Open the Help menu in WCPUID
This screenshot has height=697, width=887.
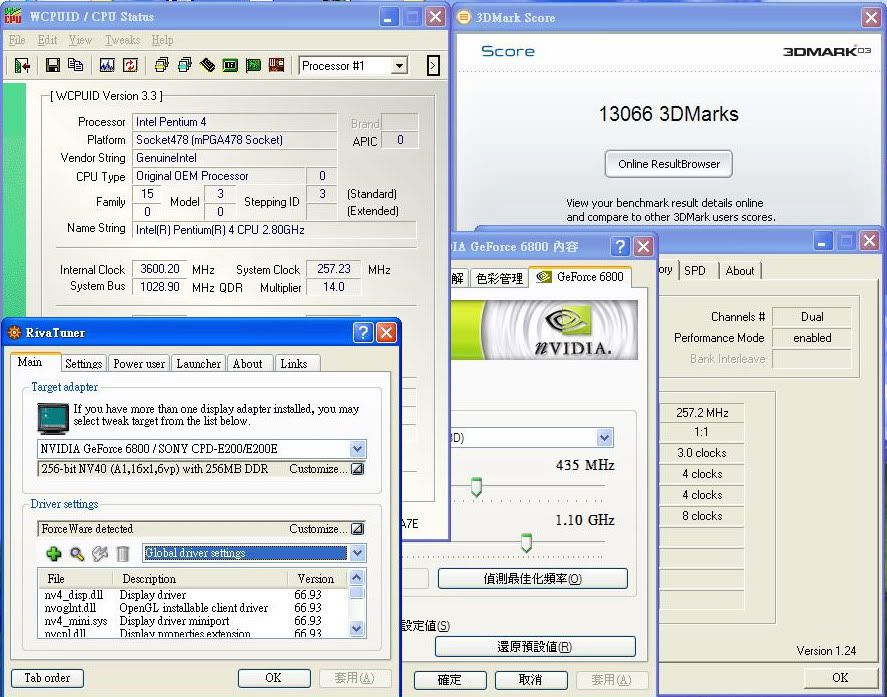pyautogui.click(x=162, y=40)
